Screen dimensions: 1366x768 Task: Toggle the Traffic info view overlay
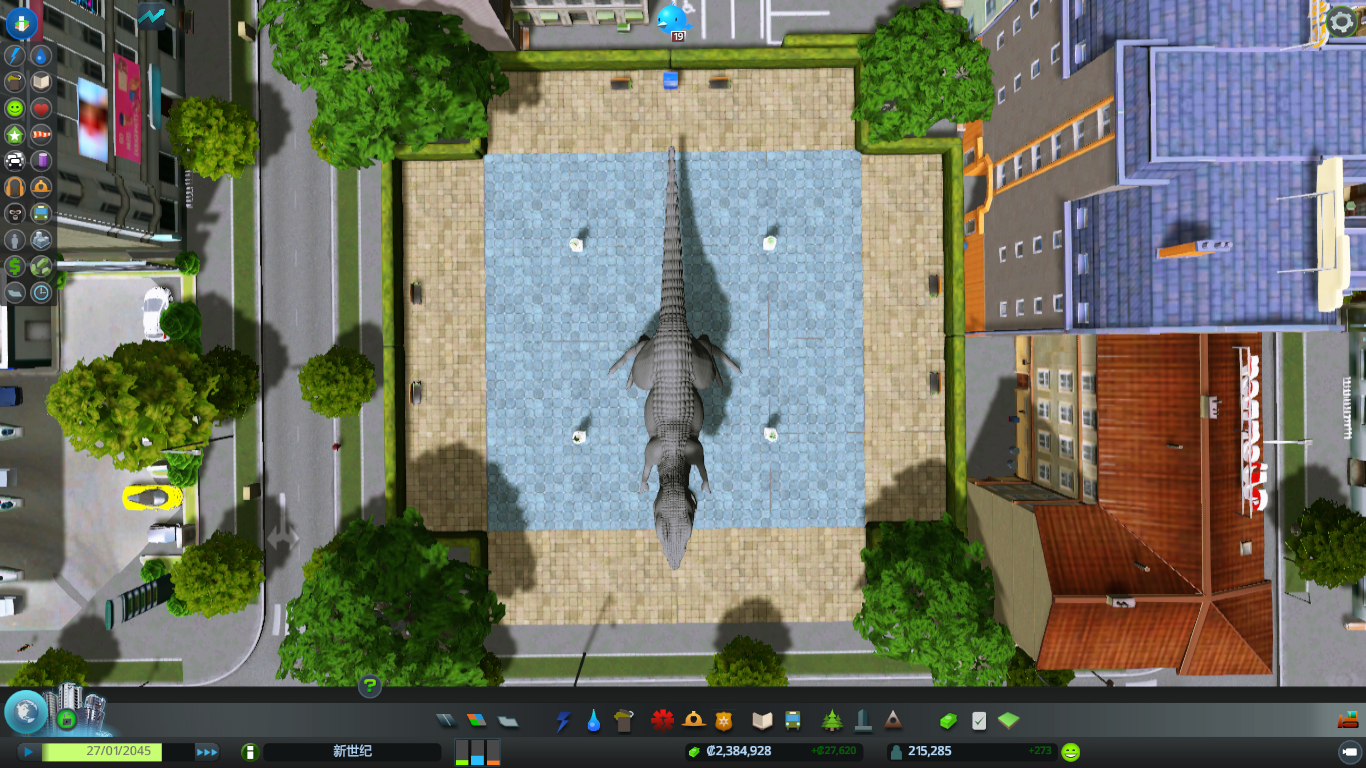pos(14,160)
